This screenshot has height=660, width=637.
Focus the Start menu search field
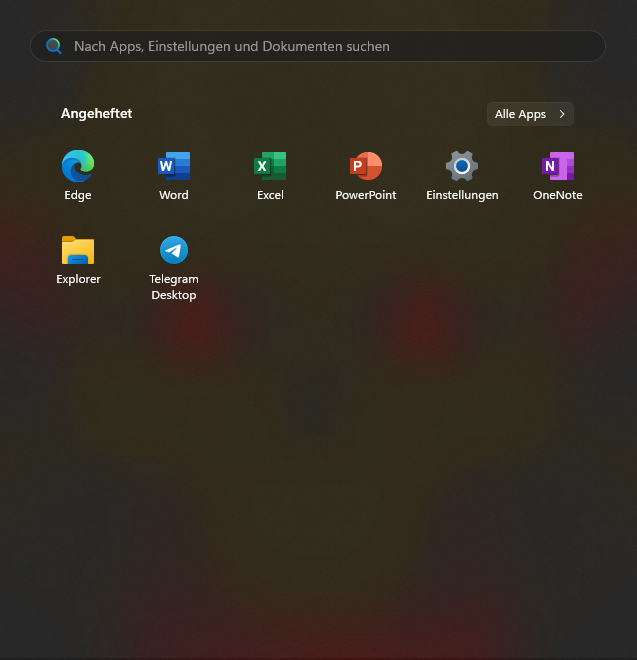(x=318, y=46)
